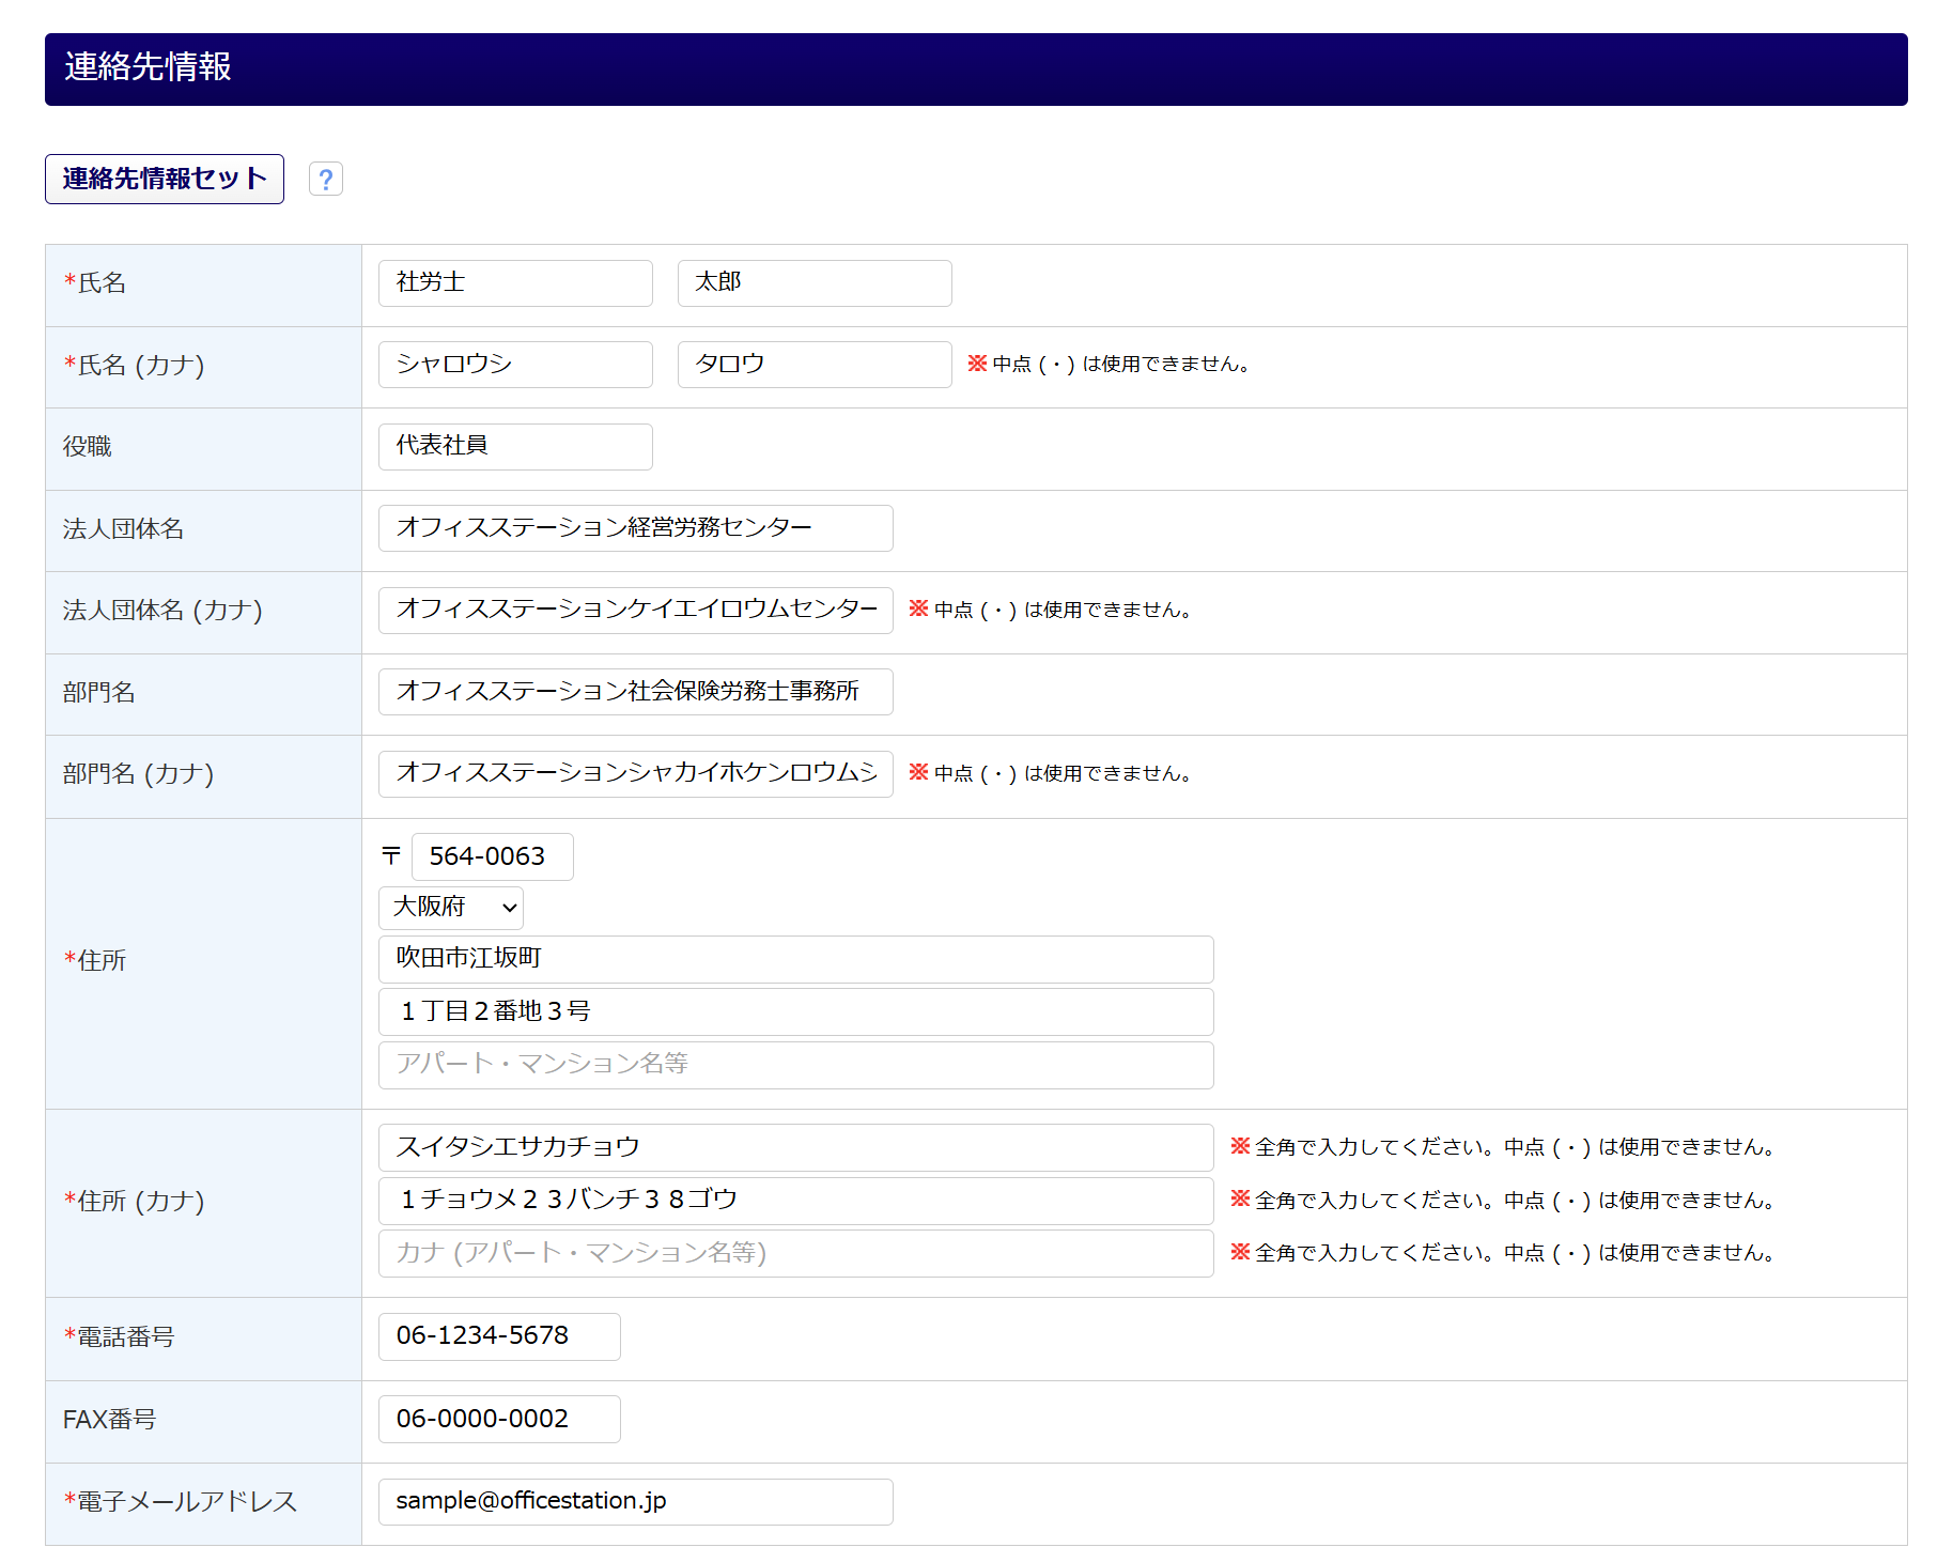Viewport: 1953px width, 1564px height.
Task: Click the 役職 field with 代表社員
Action: 515,446
